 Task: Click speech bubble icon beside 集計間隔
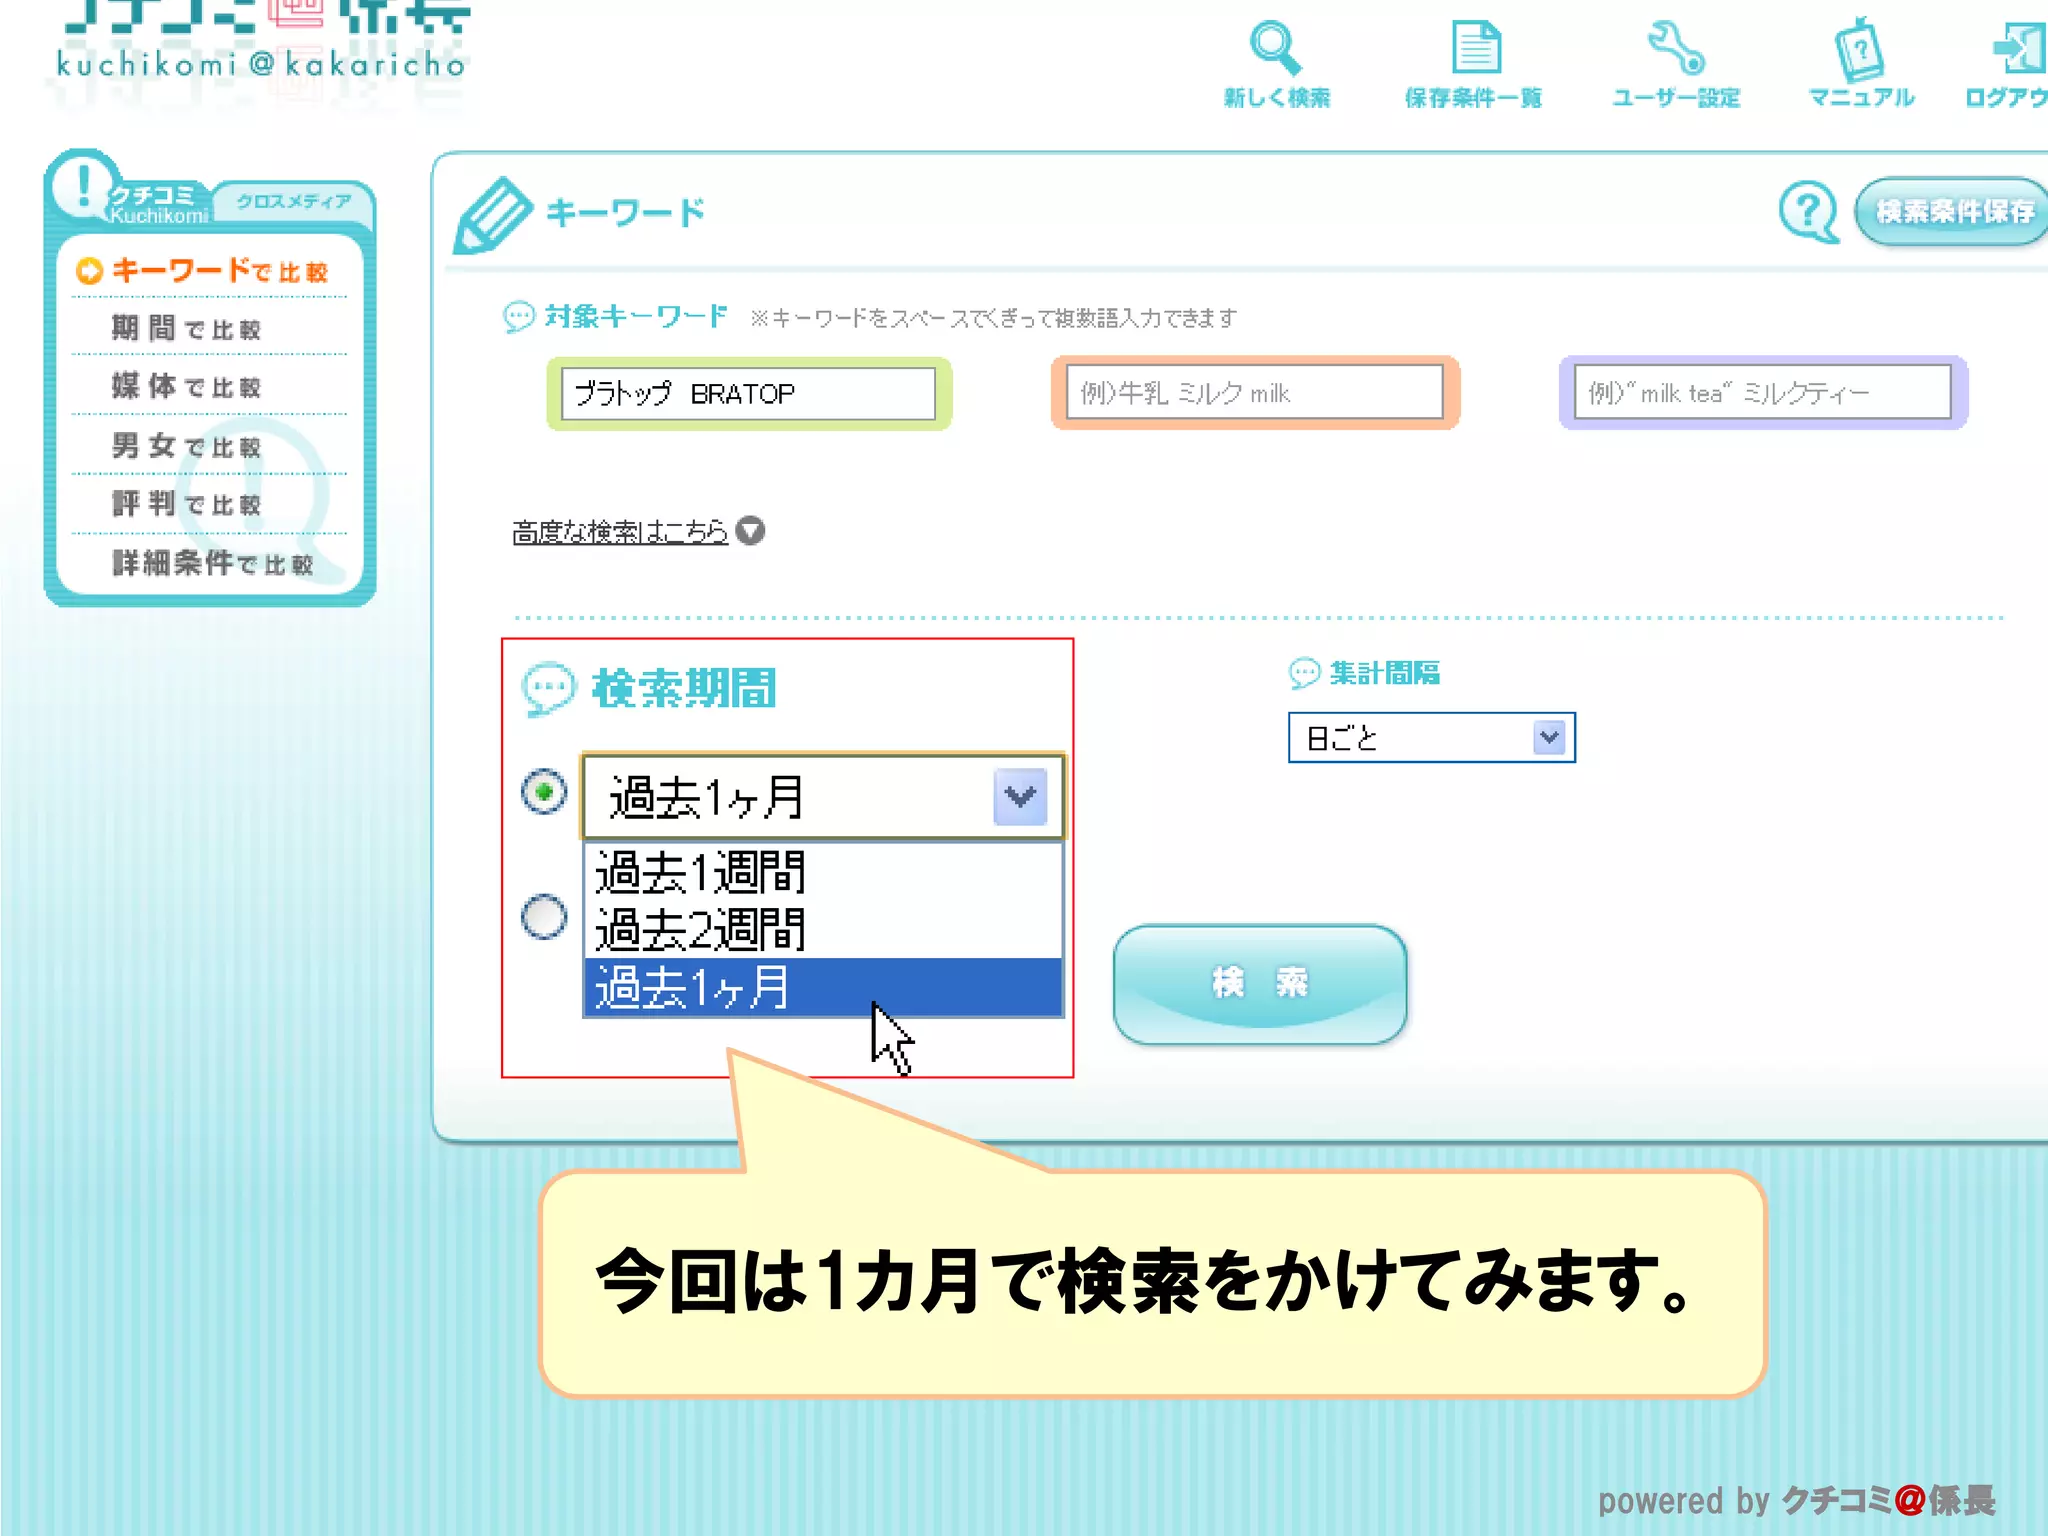1304,673
